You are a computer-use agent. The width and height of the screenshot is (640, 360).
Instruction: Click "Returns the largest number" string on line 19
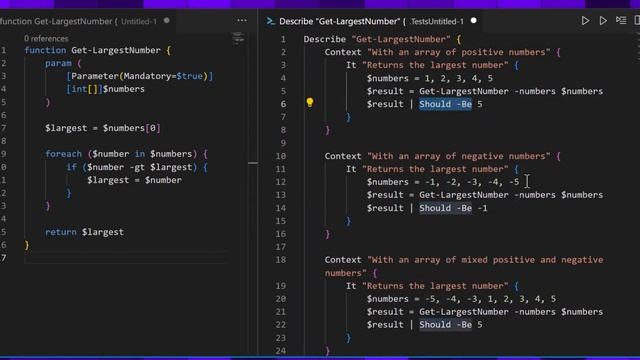[x=435, y=286]
